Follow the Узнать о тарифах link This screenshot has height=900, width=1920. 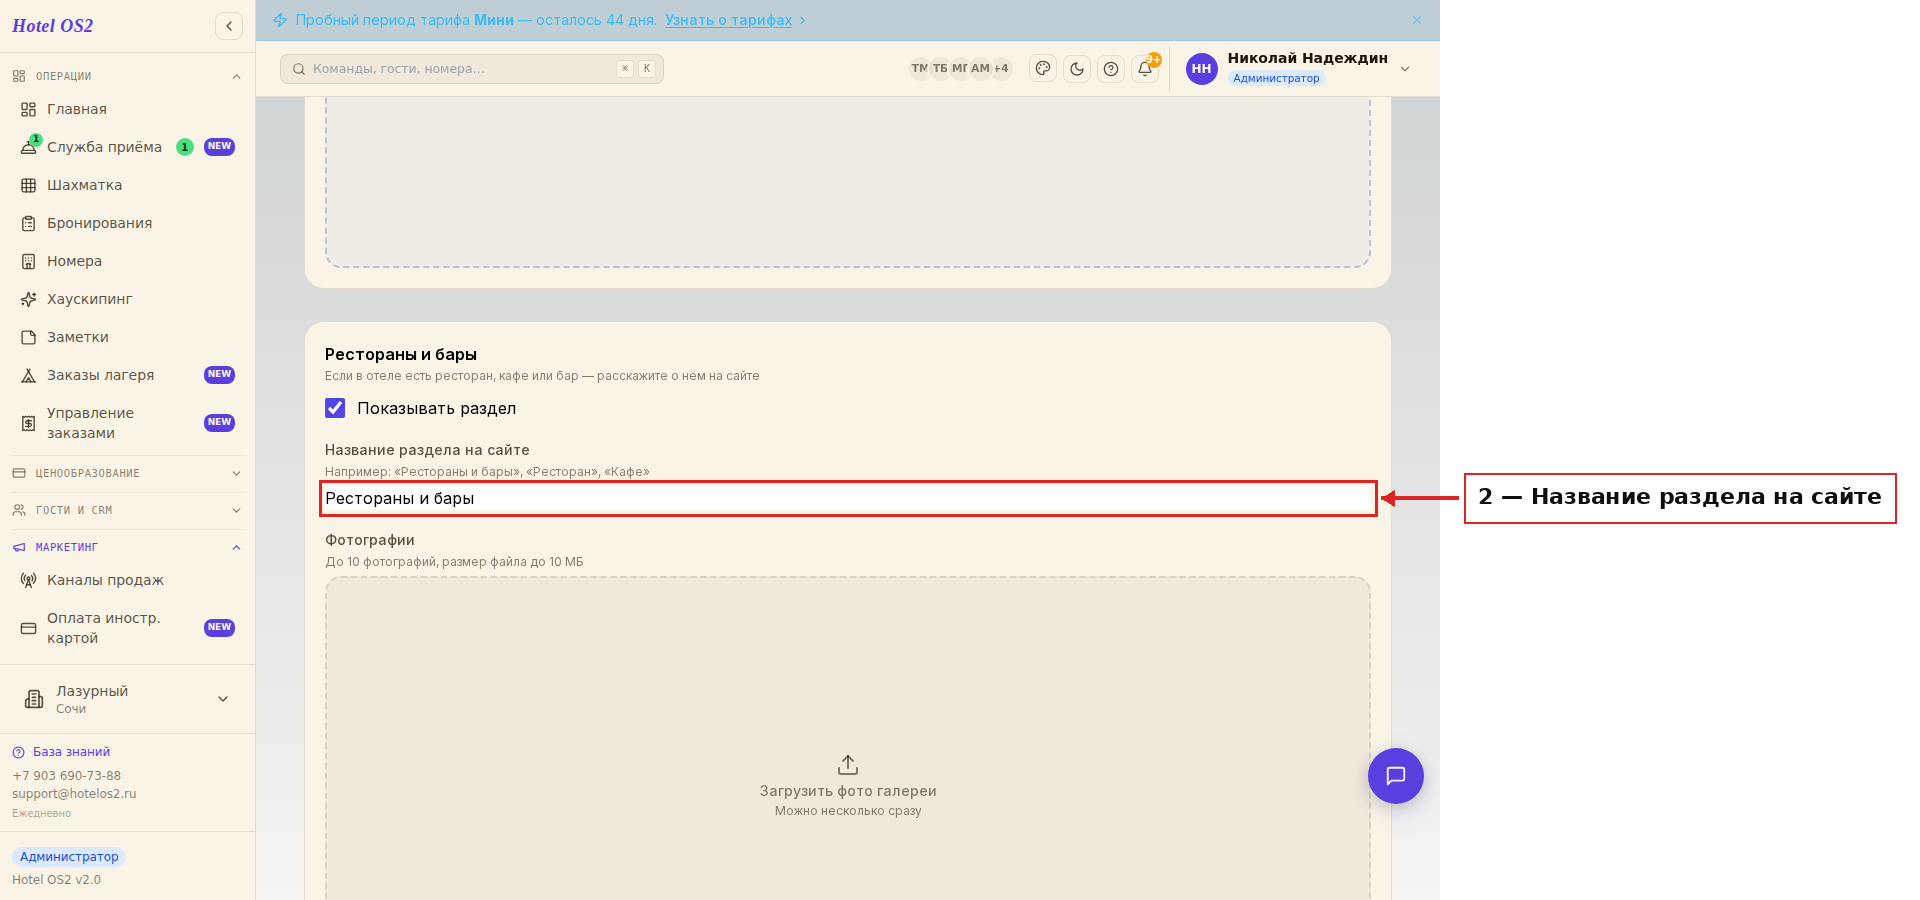(728, 20)
